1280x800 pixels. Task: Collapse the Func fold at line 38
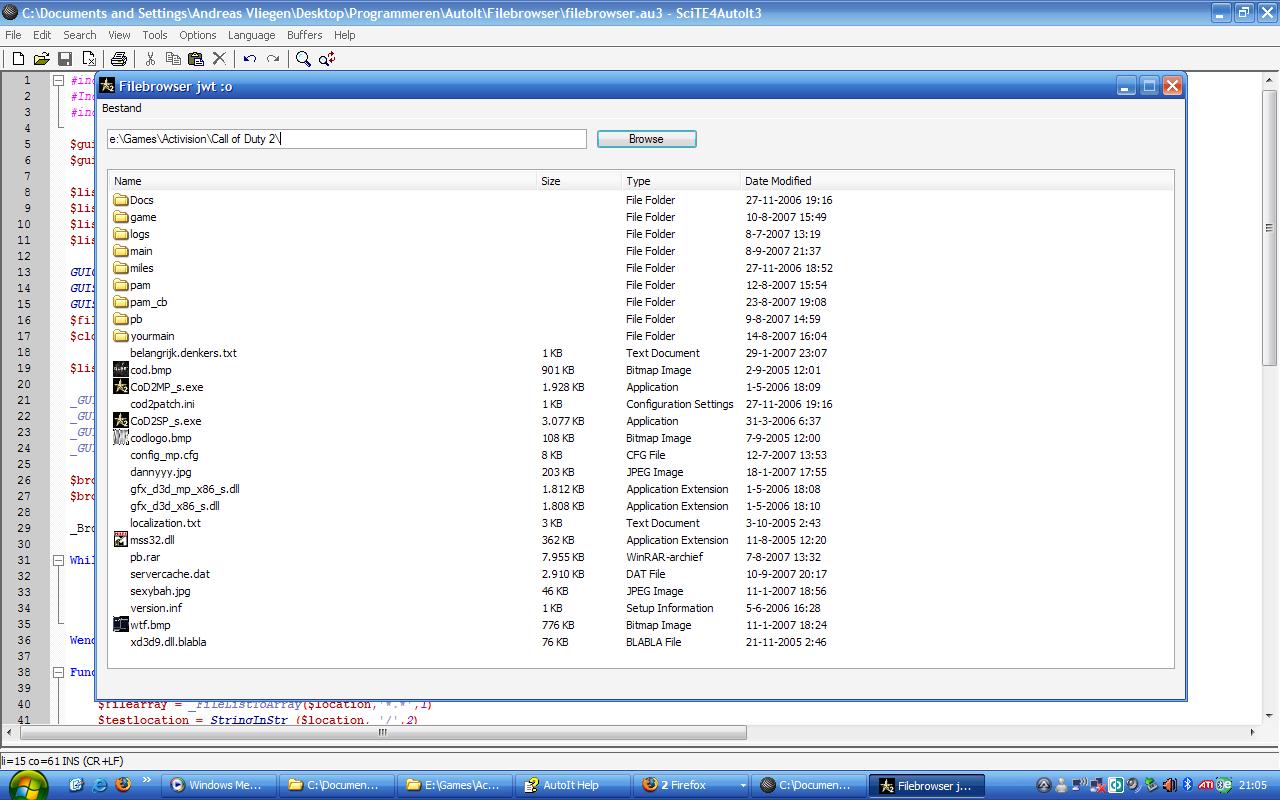(x=58, y=672)
